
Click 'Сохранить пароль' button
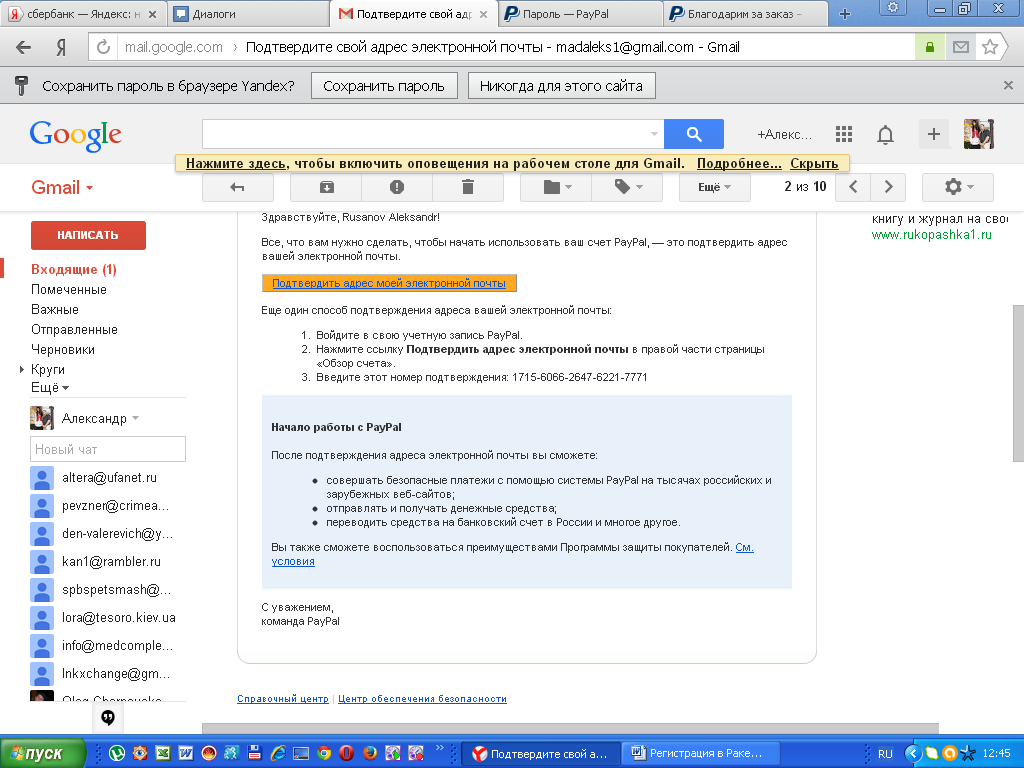click(x=384, y=86)
